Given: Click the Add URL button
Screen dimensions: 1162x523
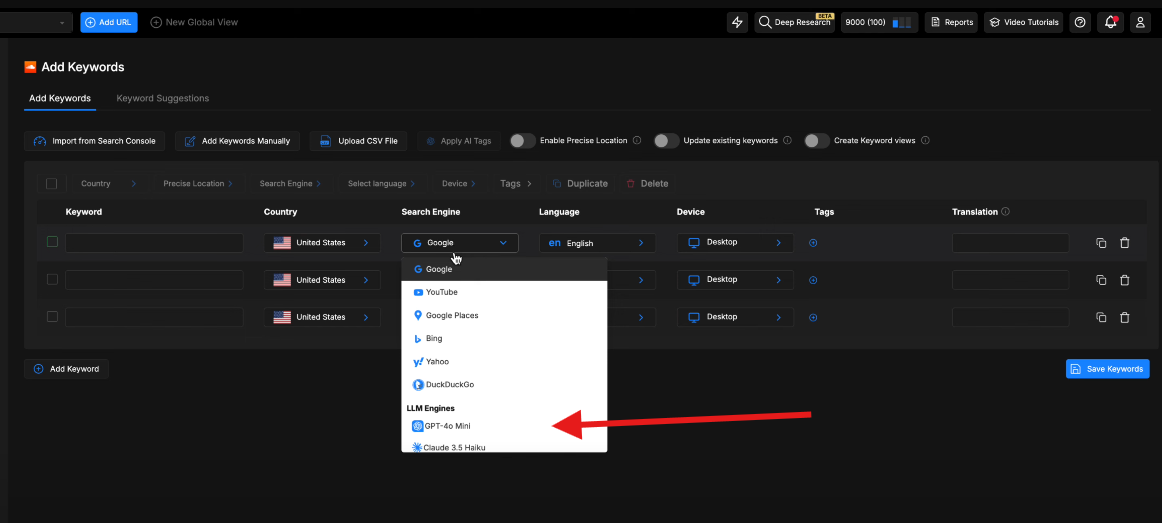Looking at the screenshot, I should pyautogui.click(x=109, y=22).
